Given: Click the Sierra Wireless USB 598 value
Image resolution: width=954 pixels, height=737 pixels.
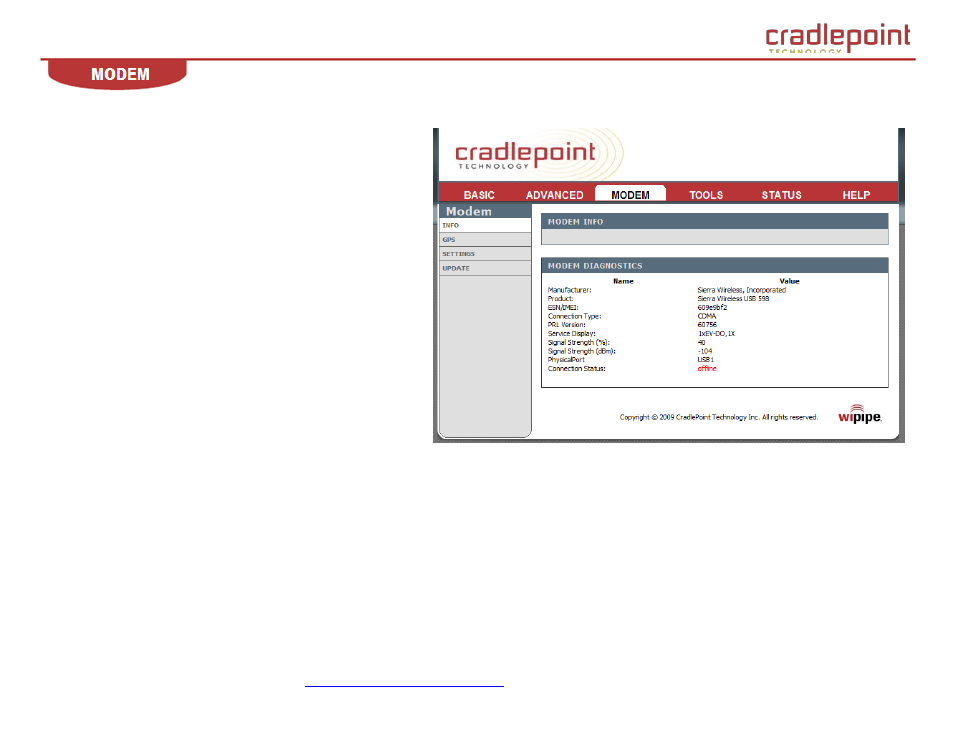Looking at the screenshot, I should [x=733, y=299].
